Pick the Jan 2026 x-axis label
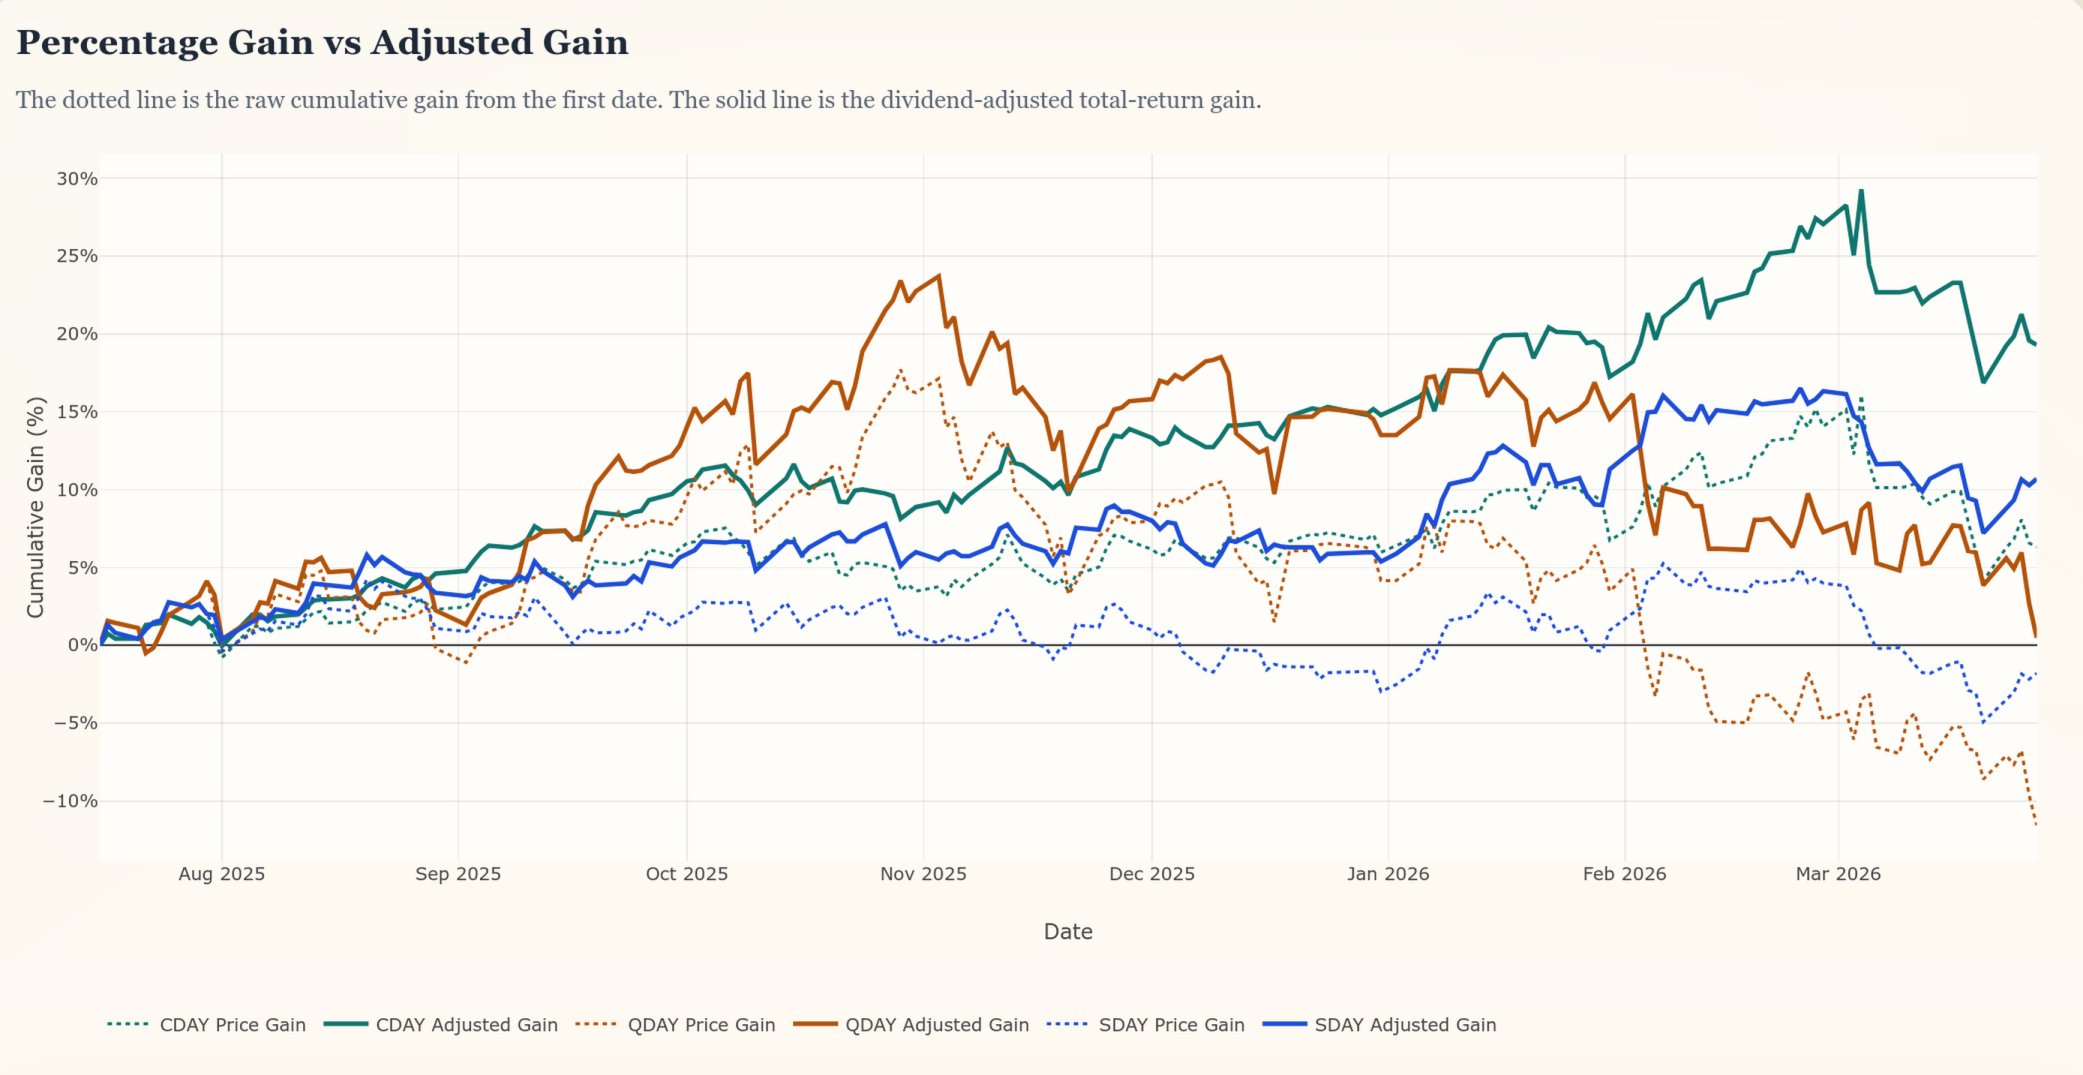2083x1075 pixels. (1388, 874)
